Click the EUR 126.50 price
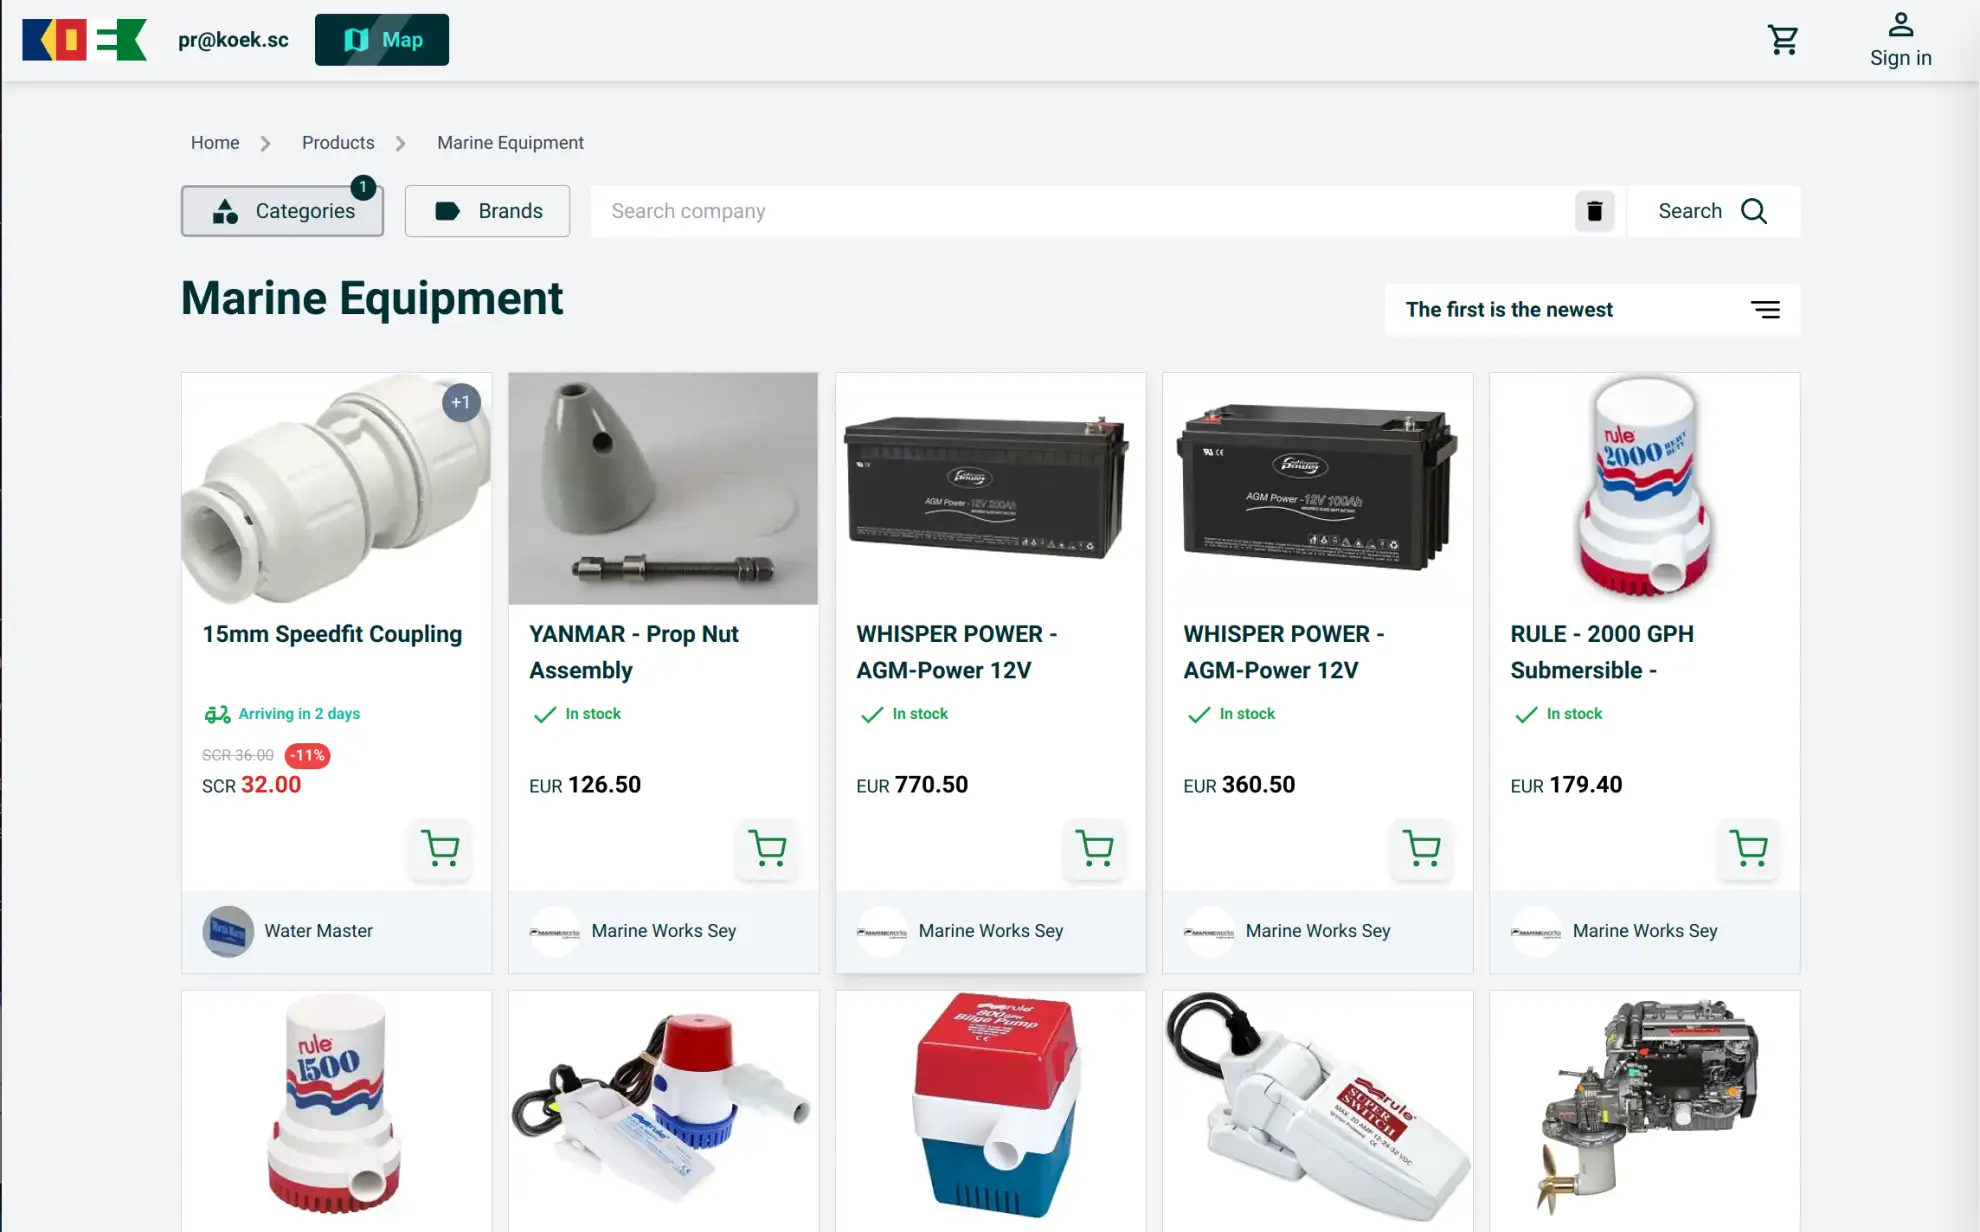The height and width of the screenshot is (1232, 1980). click(585, 785)
